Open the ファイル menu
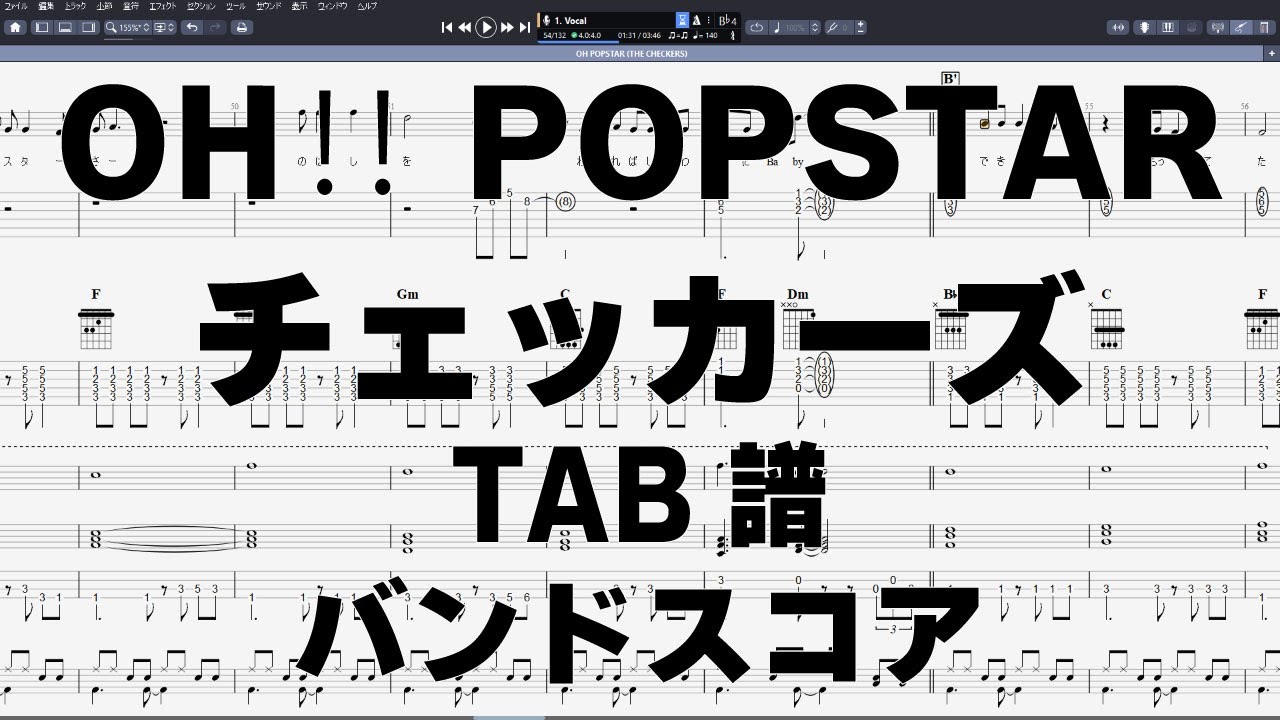This screenshot has width=1280, height=720. click(x=17, y=6)
